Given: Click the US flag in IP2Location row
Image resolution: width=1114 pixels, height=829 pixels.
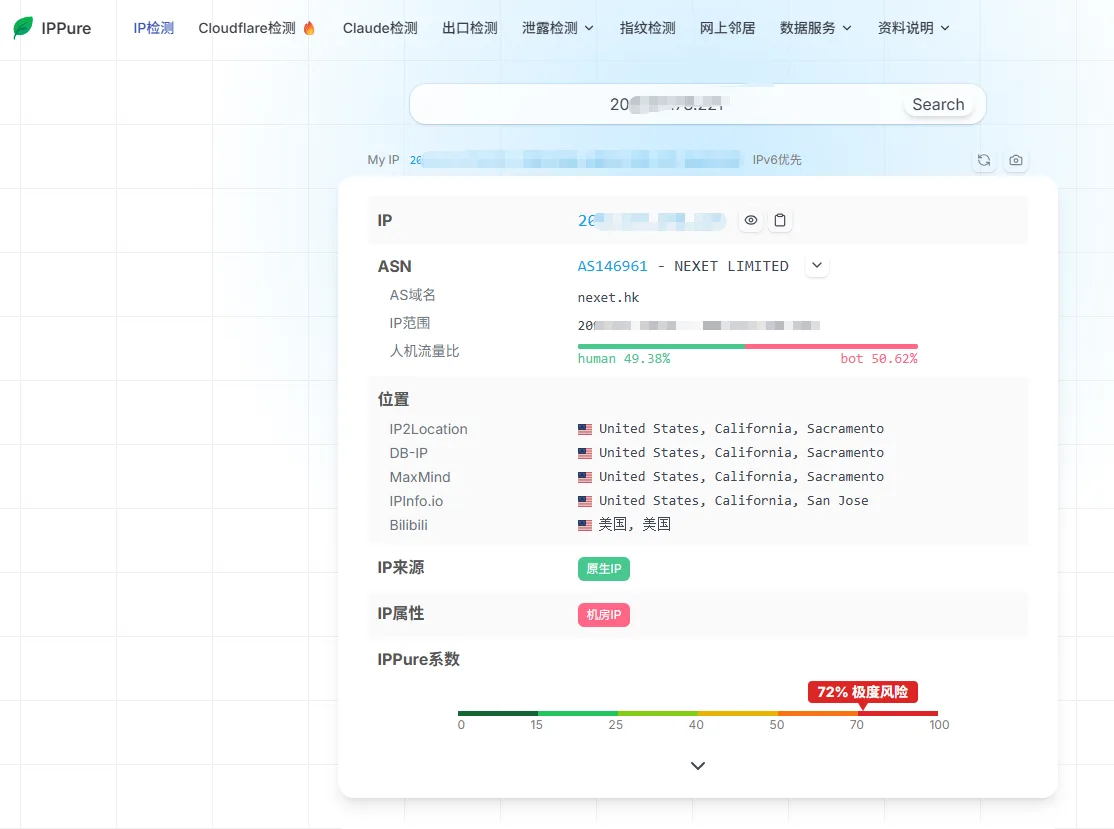Looking at the screenshot, I should (x=585, y=429).
